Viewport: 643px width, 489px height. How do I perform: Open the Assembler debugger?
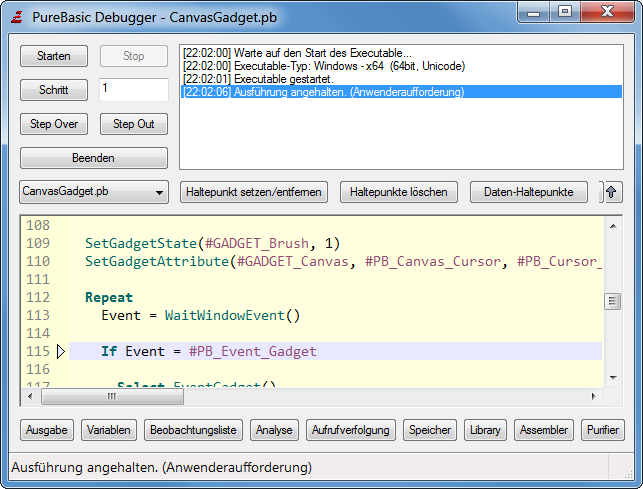544,430
